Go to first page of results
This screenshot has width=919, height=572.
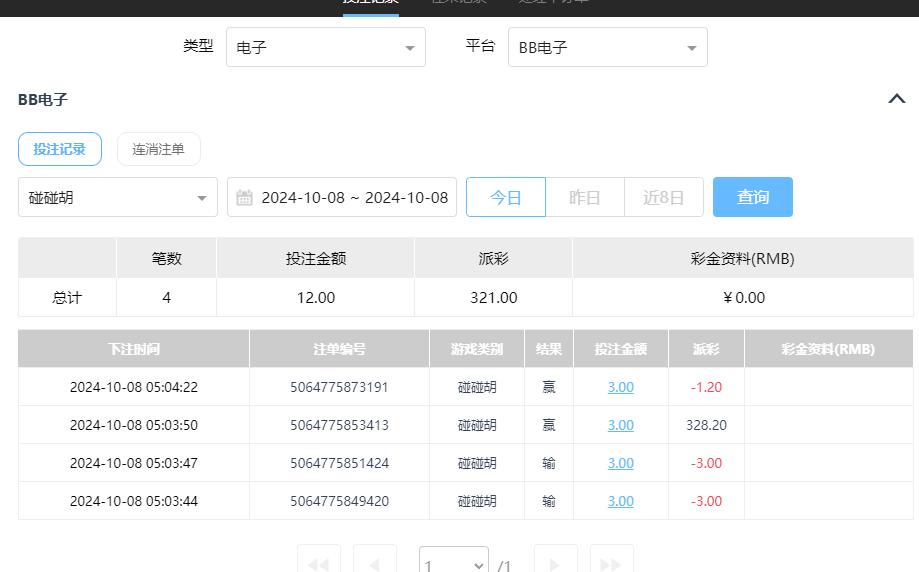tap(318, 562)
